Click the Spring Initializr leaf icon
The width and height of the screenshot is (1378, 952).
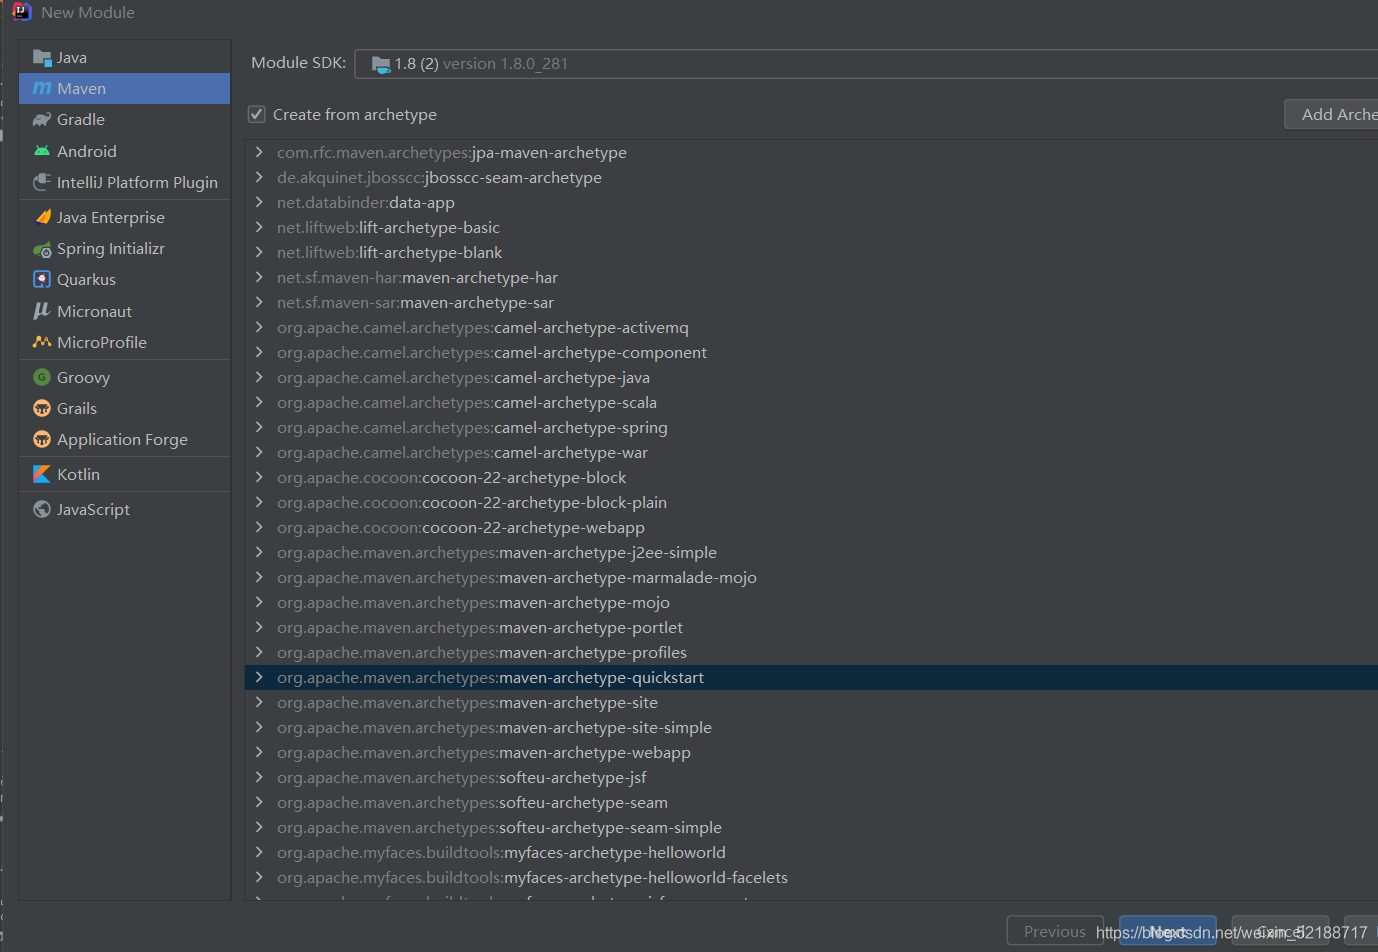click(42, 249)
